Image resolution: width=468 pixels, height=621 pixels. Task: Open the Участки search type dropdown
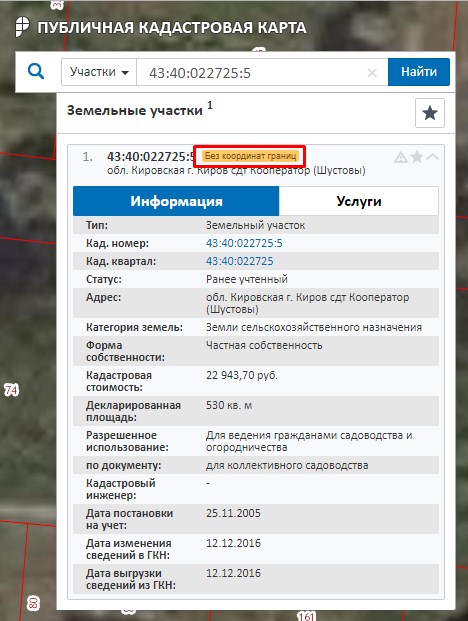tap(99, 72)
